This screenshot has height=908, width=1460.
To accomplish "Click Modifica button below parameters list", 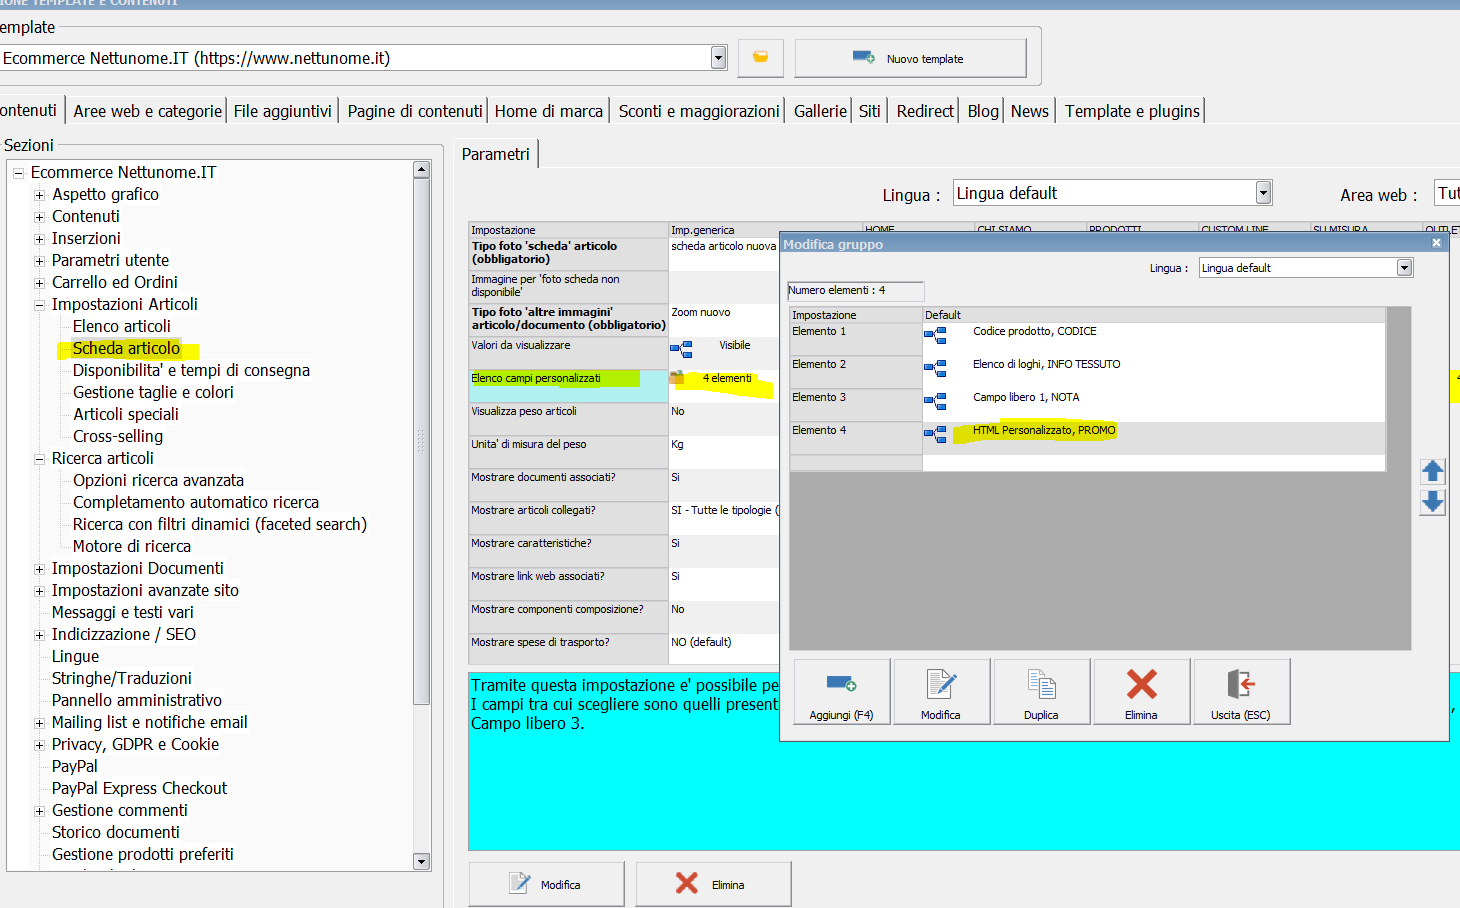I will [x=546, y=884].
